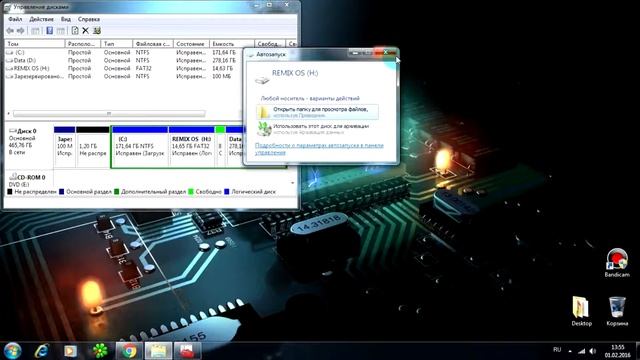Open the Справка menu

pos(89,19)
